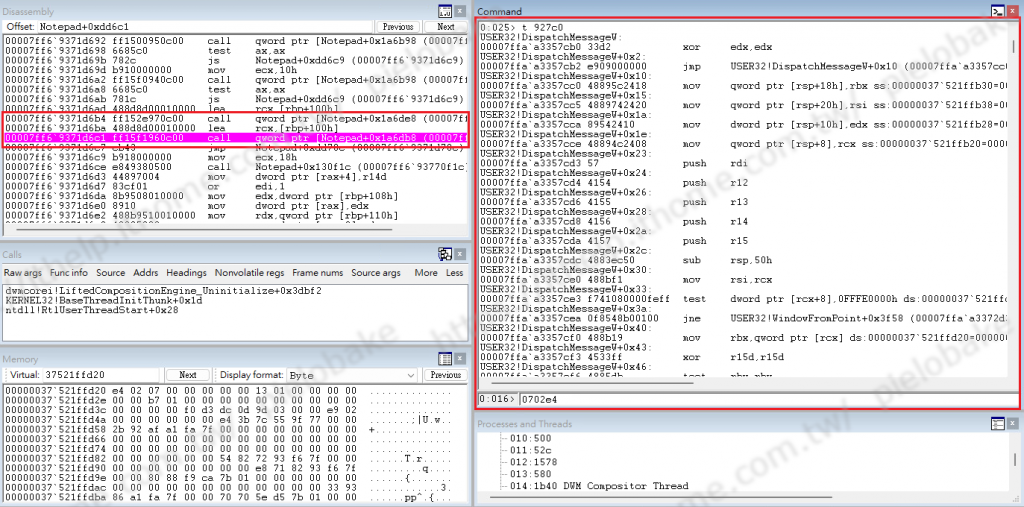1024x507 pixels.
Task: Close the Disassembly panel
Action: [461, 11]
